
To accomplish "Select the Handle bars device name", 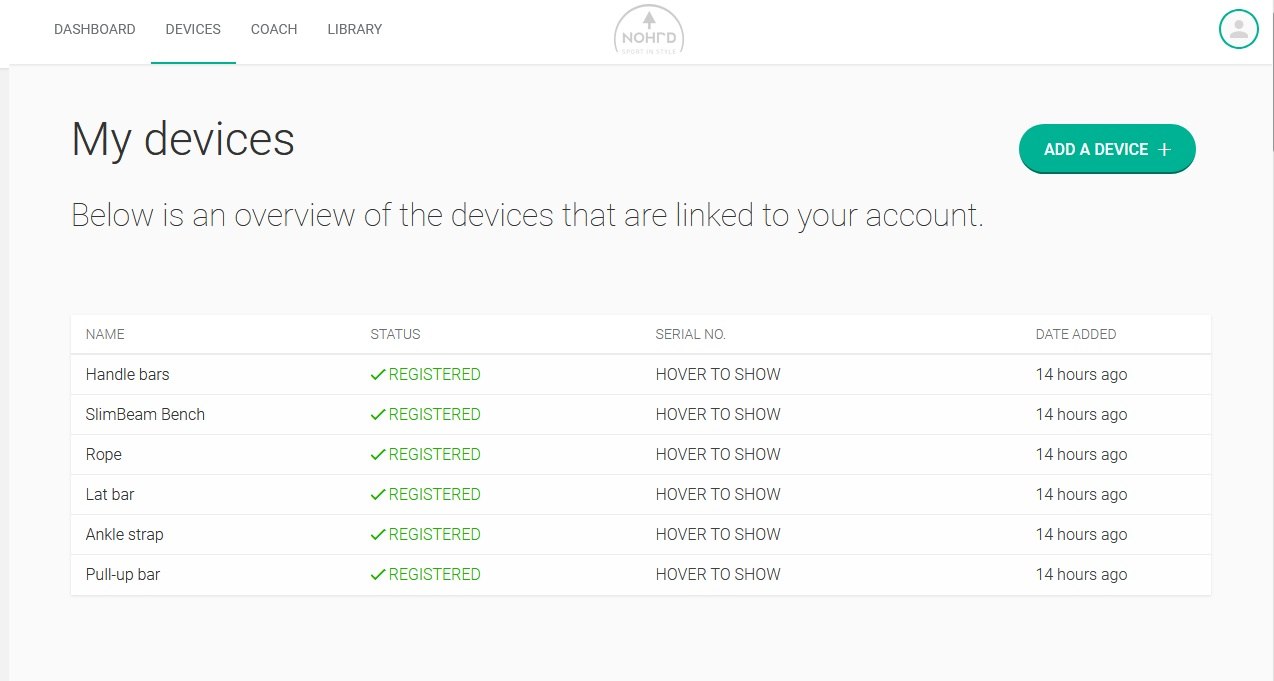I will coord(127,375).
